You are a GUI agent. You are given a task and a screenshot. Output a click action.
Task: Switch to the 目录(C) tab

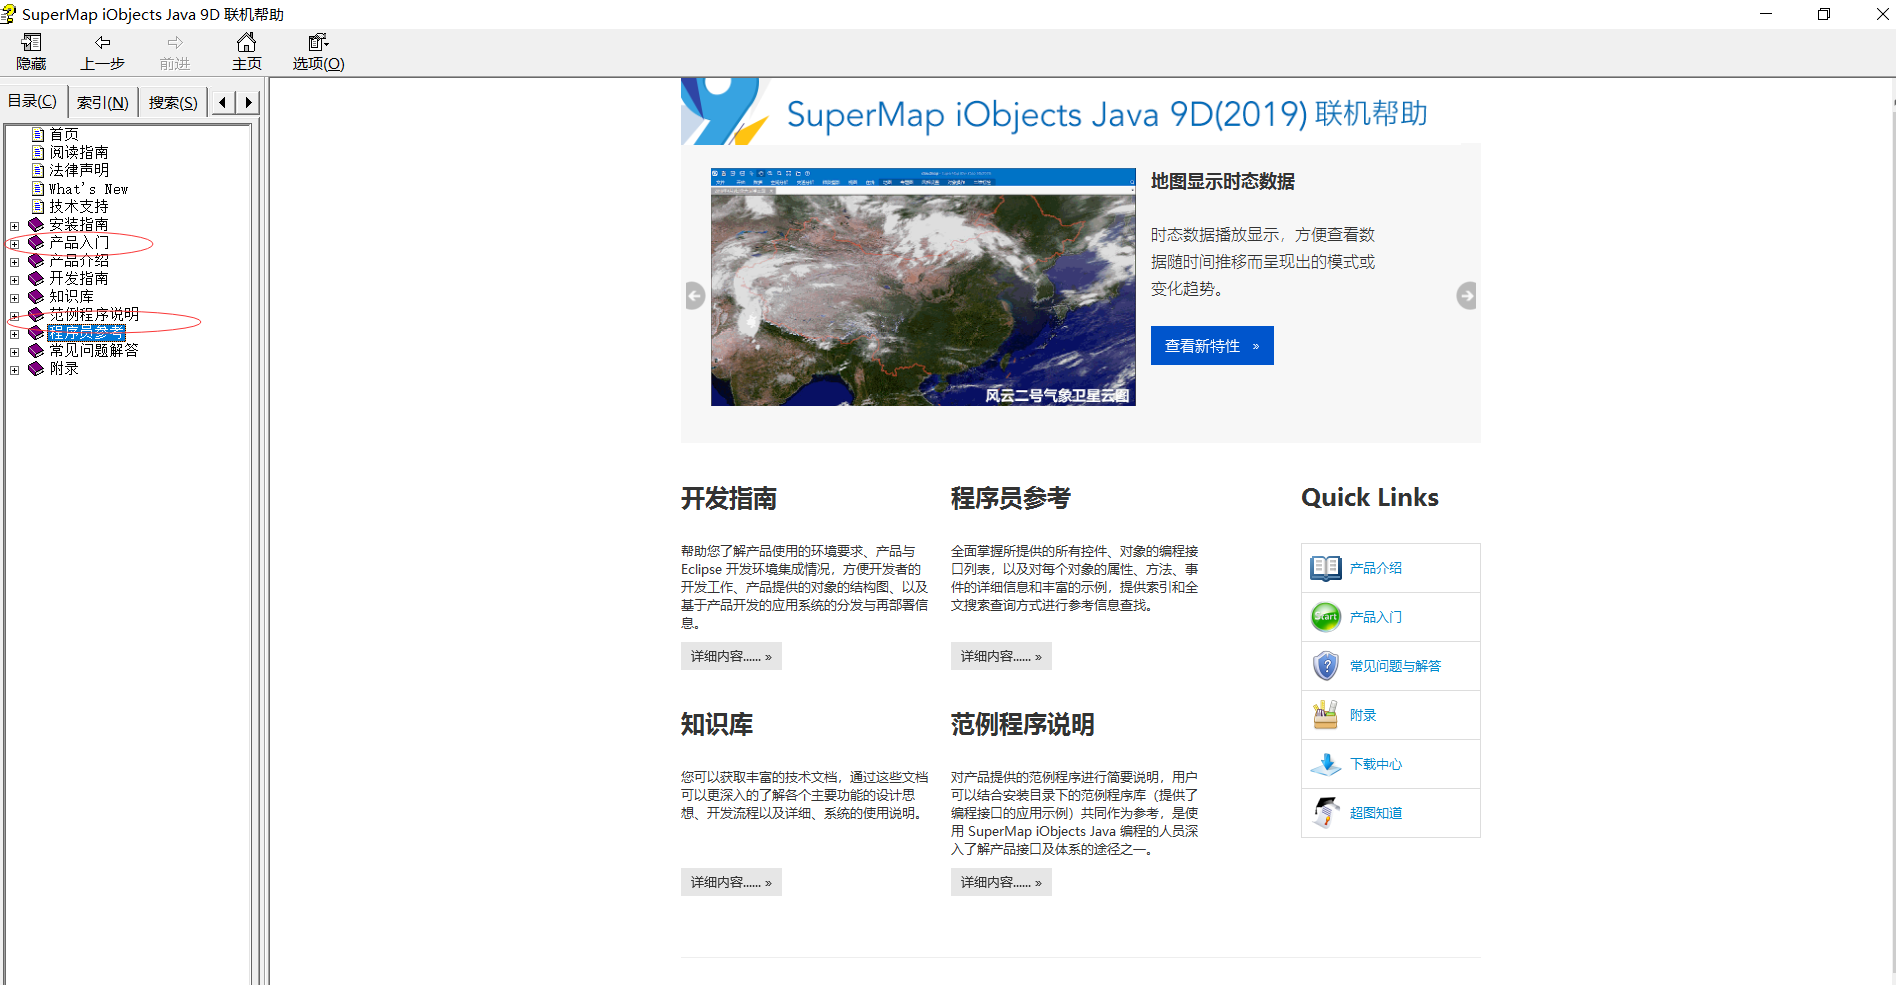pos(33,101)
